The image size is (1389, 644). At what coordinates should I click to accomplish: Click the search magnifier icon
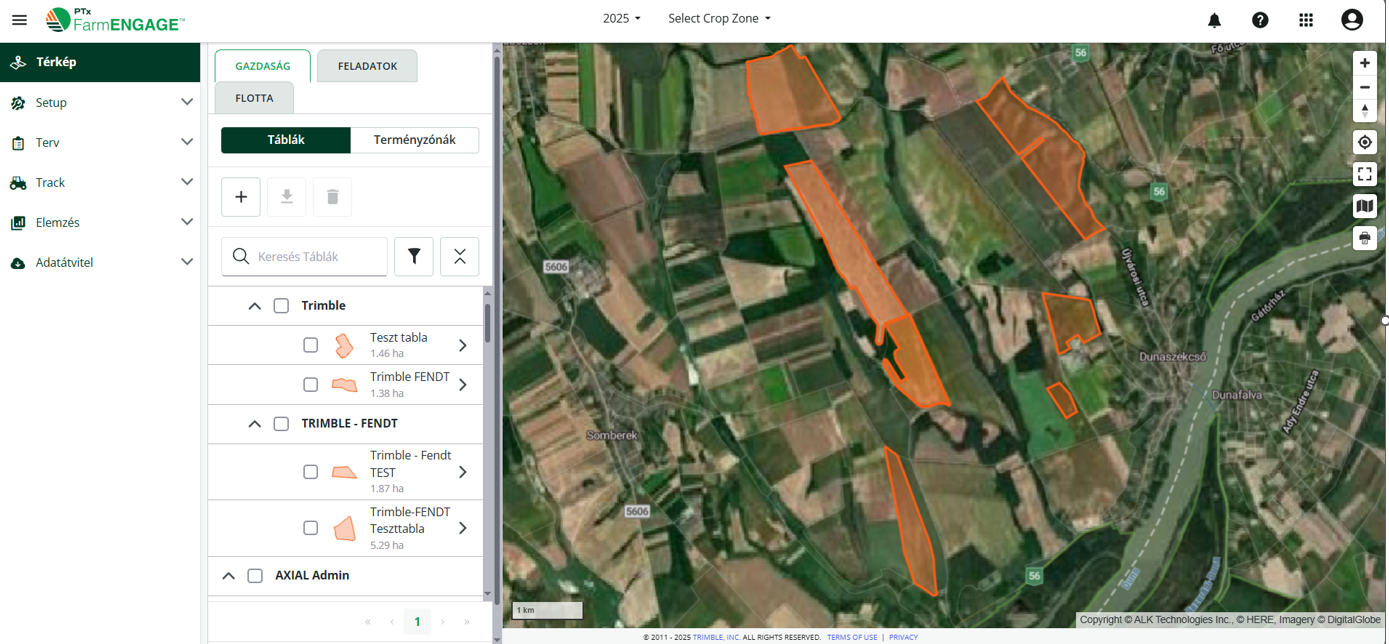pos(241,257)
